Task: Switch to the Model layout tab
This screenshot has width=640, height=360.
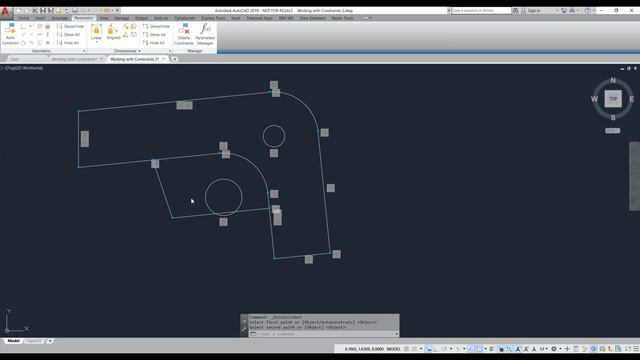Action: [x=13, y=341]
